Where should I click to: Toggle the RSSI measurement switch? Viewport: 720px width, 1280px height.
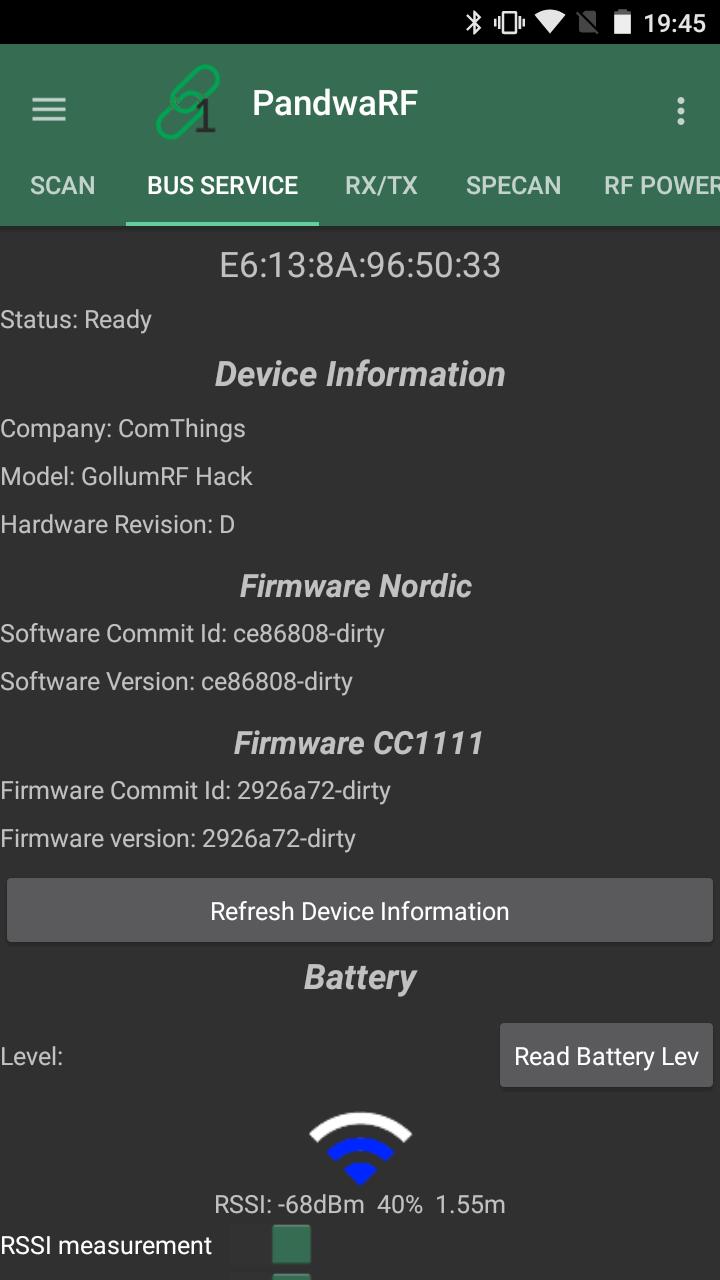click(x=271, y=1245)
